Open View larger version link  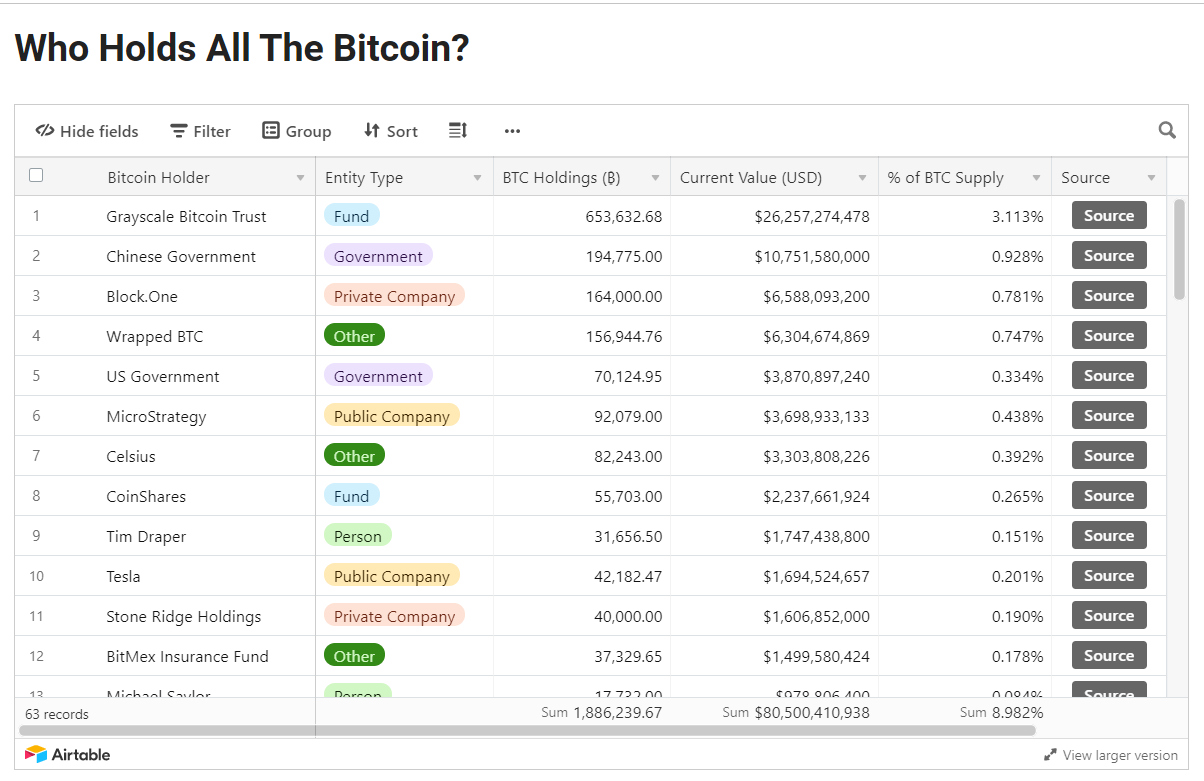click(1111, 755)
